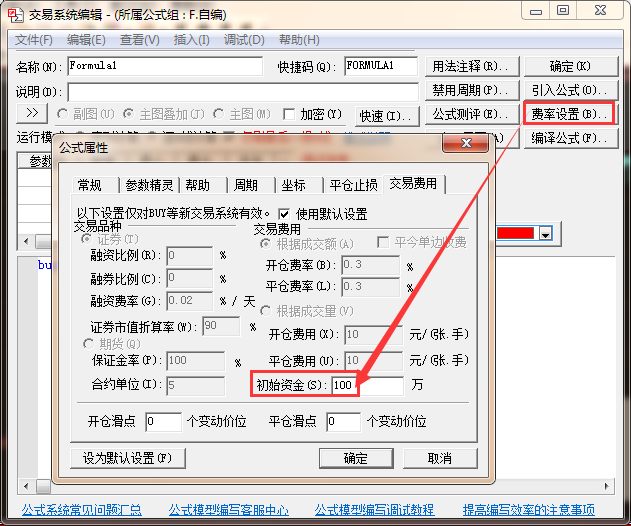The width and height of the screenshot is (631, 526).
Task: Click the 融资比例(R) field
Action: 190,256
